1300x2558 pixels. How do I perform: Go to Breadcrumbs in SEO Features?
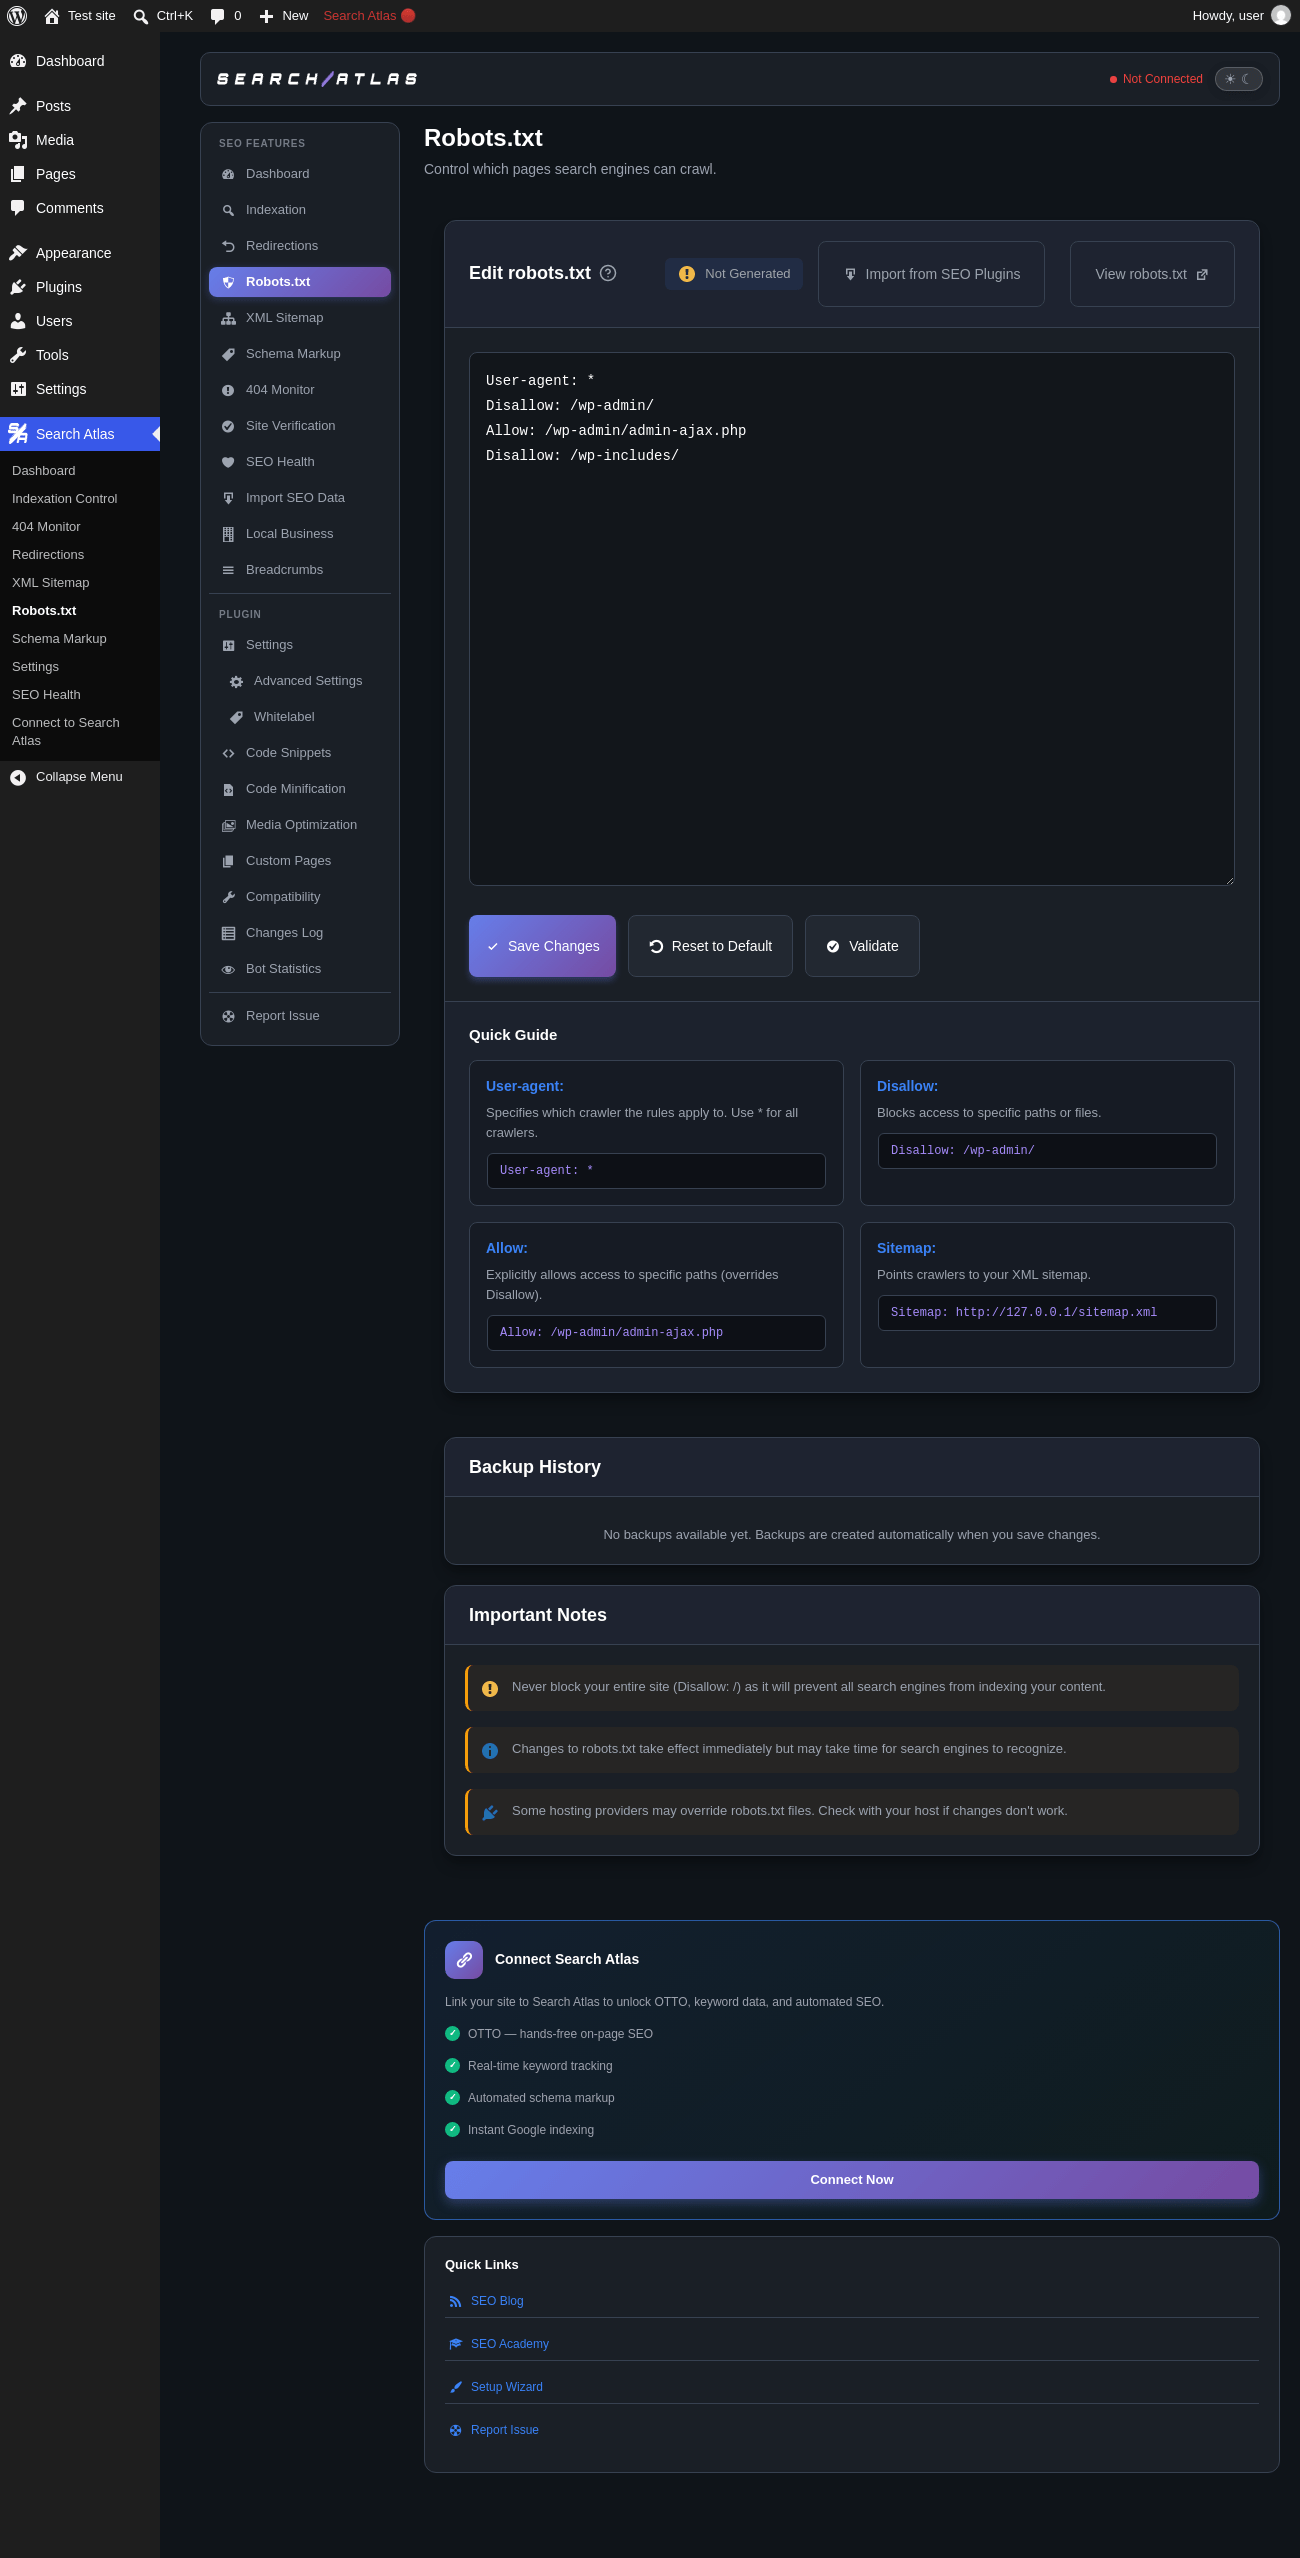[x=300, y=570]
